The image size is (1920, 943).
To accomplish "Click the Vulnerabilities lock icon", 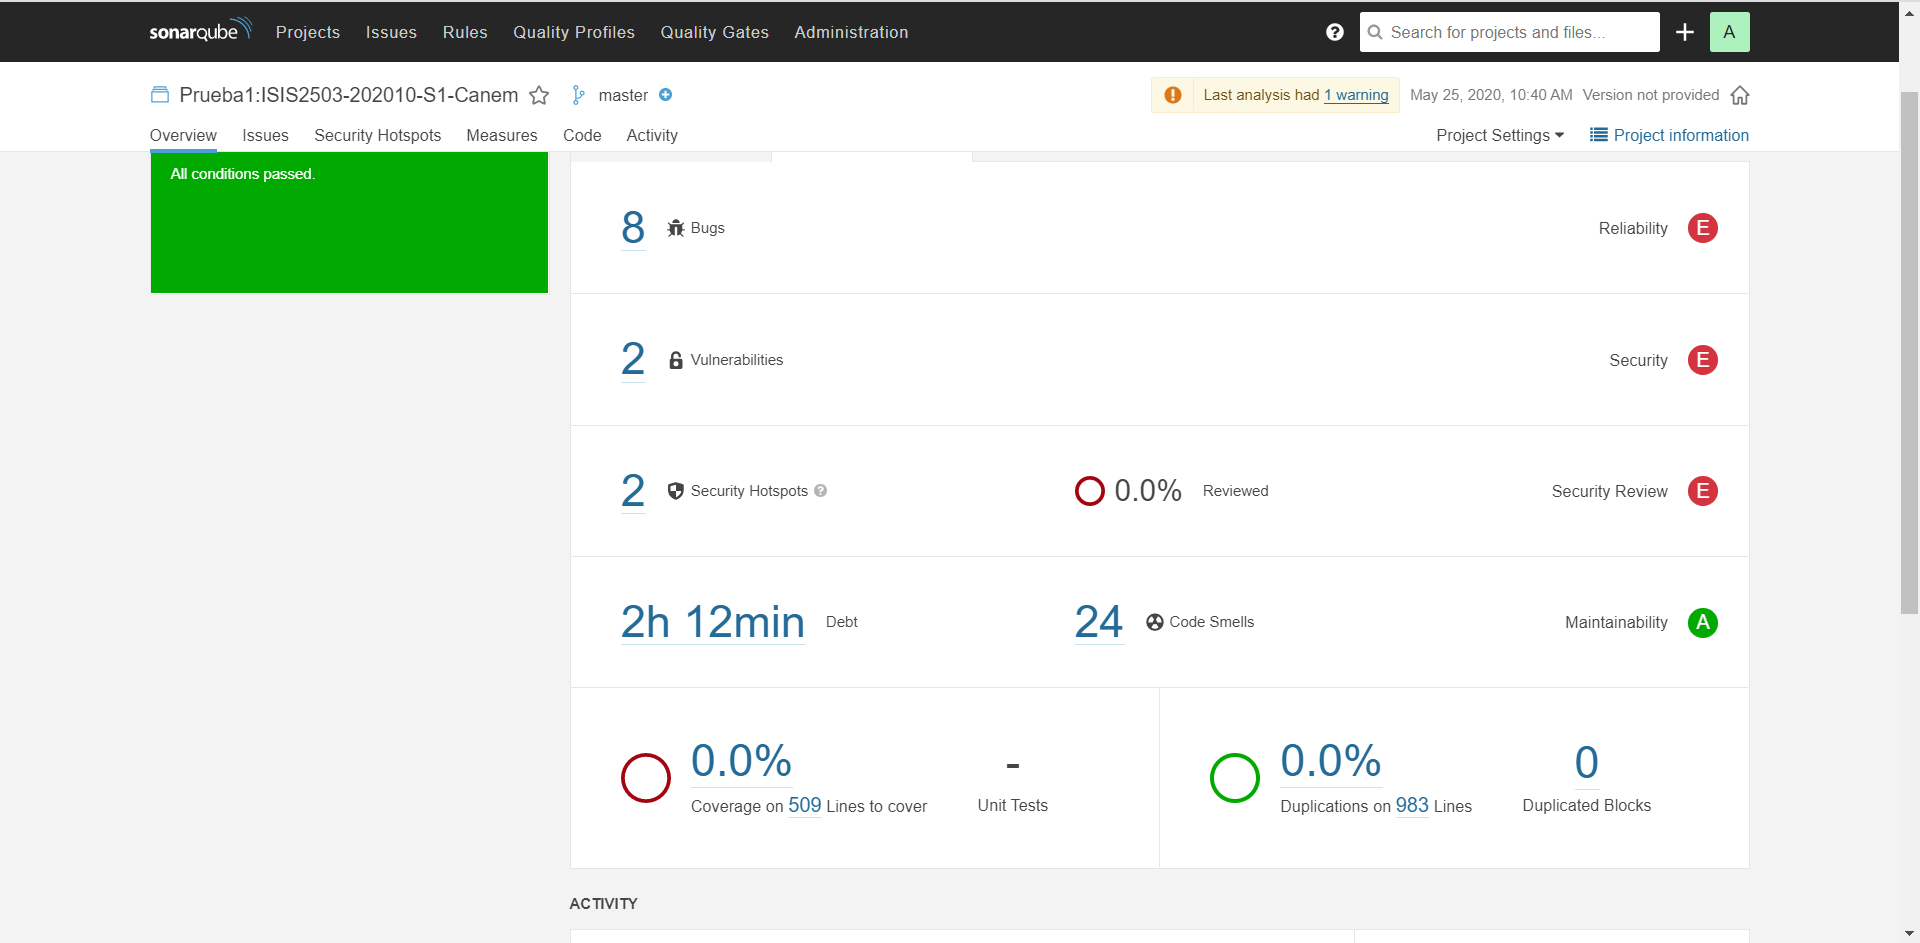I will tap(676, 360).
